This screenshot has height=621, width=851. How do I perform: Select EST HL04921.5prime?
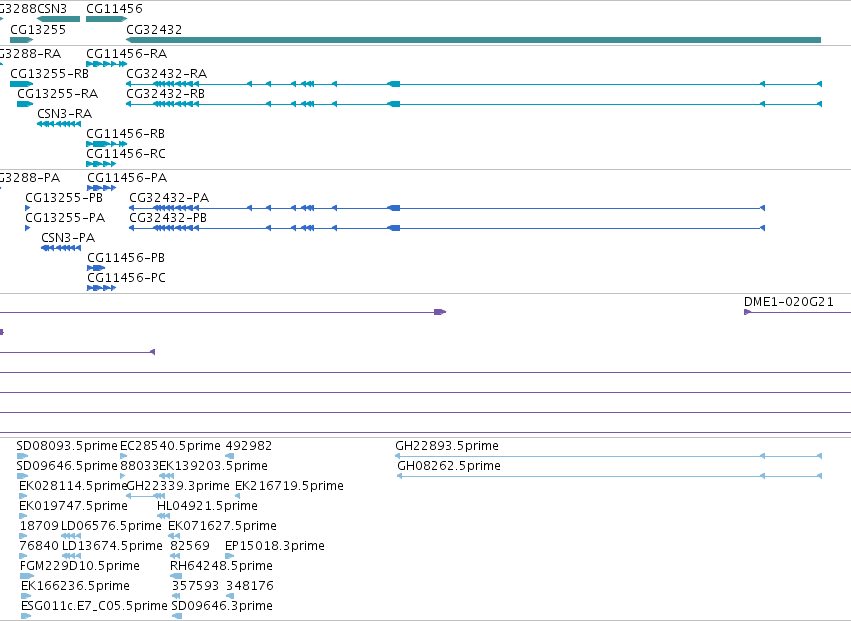(163, 516)
